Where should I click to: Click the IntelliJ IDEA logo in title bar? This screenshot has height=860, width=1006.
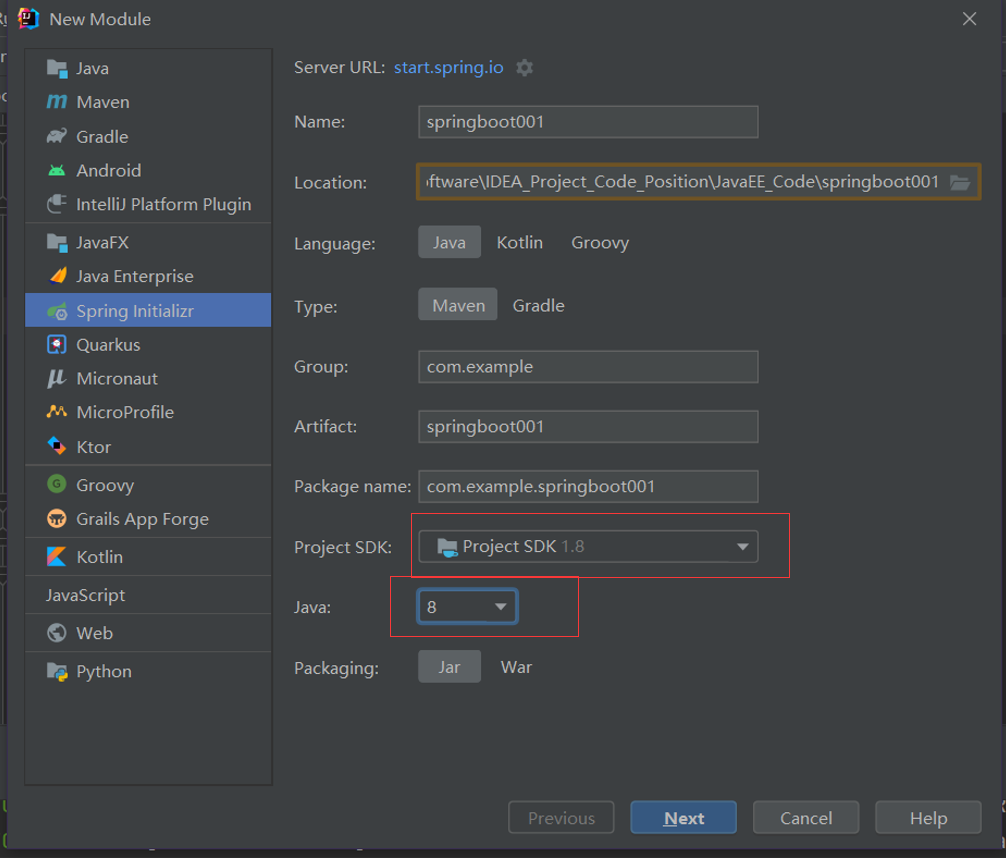[x=28, y=19]
